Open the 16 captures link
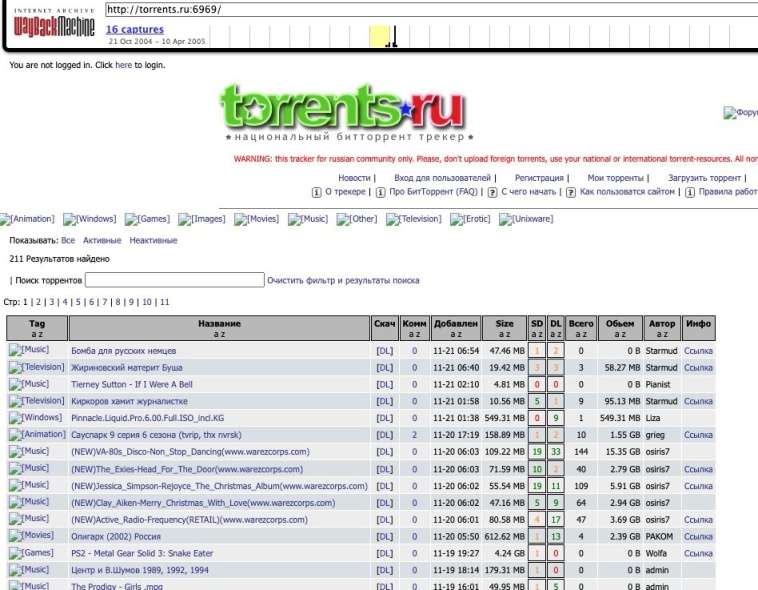The width and height of the screenshot is (758, 590). point(135,30)
